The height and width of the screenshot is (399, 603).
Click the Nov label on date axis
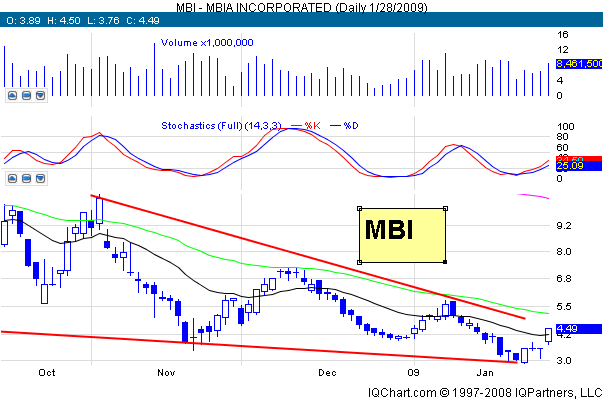[x=166, y=372]
